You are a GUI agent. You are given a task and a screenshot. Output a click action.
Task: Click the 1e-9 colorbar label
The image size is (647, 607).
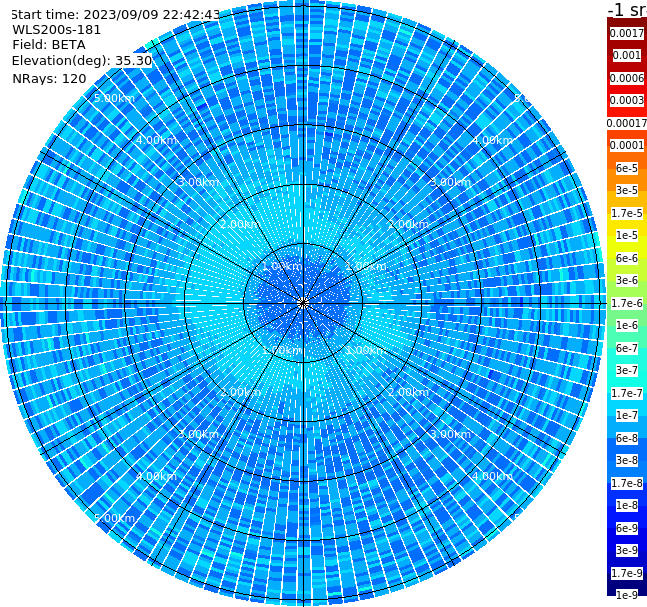click(x=627, y=595)
